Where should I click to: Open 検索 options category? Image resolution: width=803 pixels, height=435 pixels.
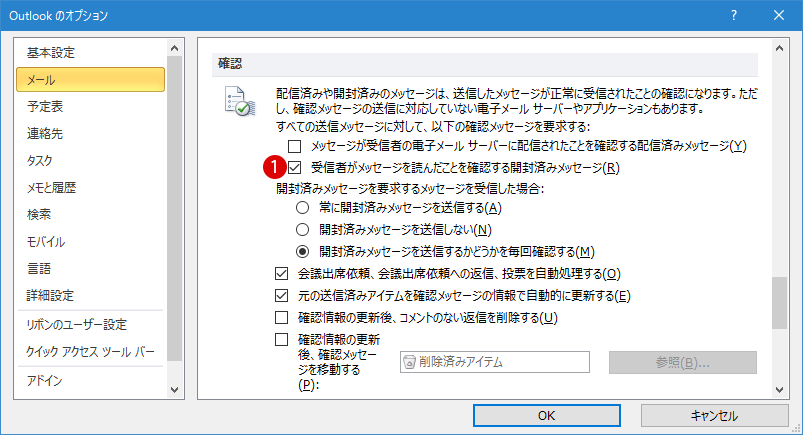pos(91,214)
